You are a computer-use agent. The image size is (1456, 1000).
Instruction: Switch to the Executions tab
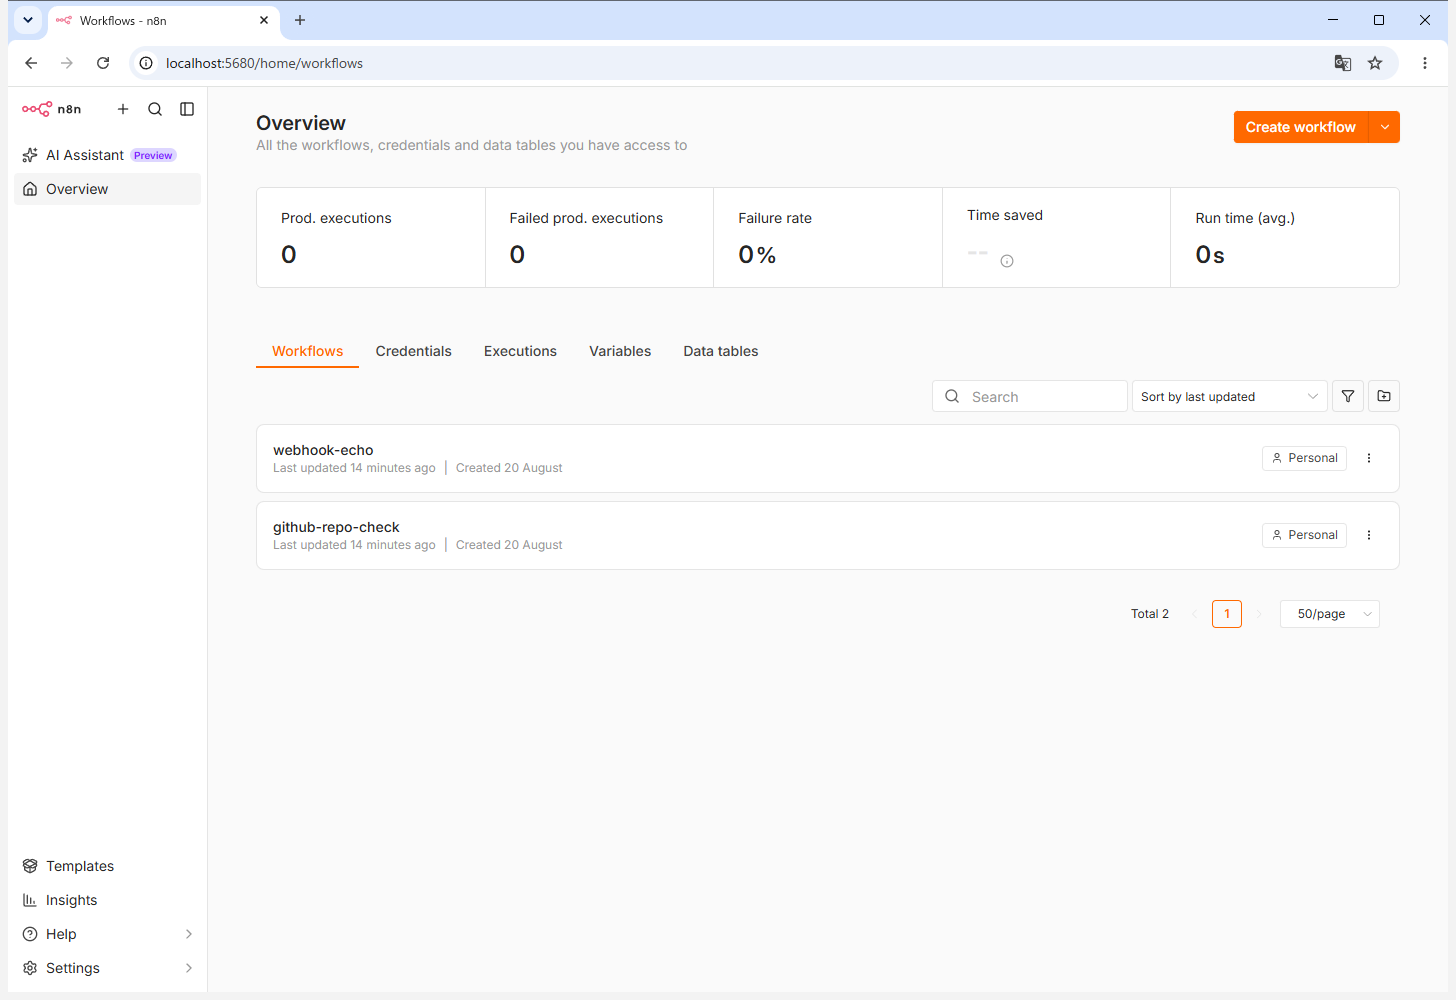tap(520, 351)
